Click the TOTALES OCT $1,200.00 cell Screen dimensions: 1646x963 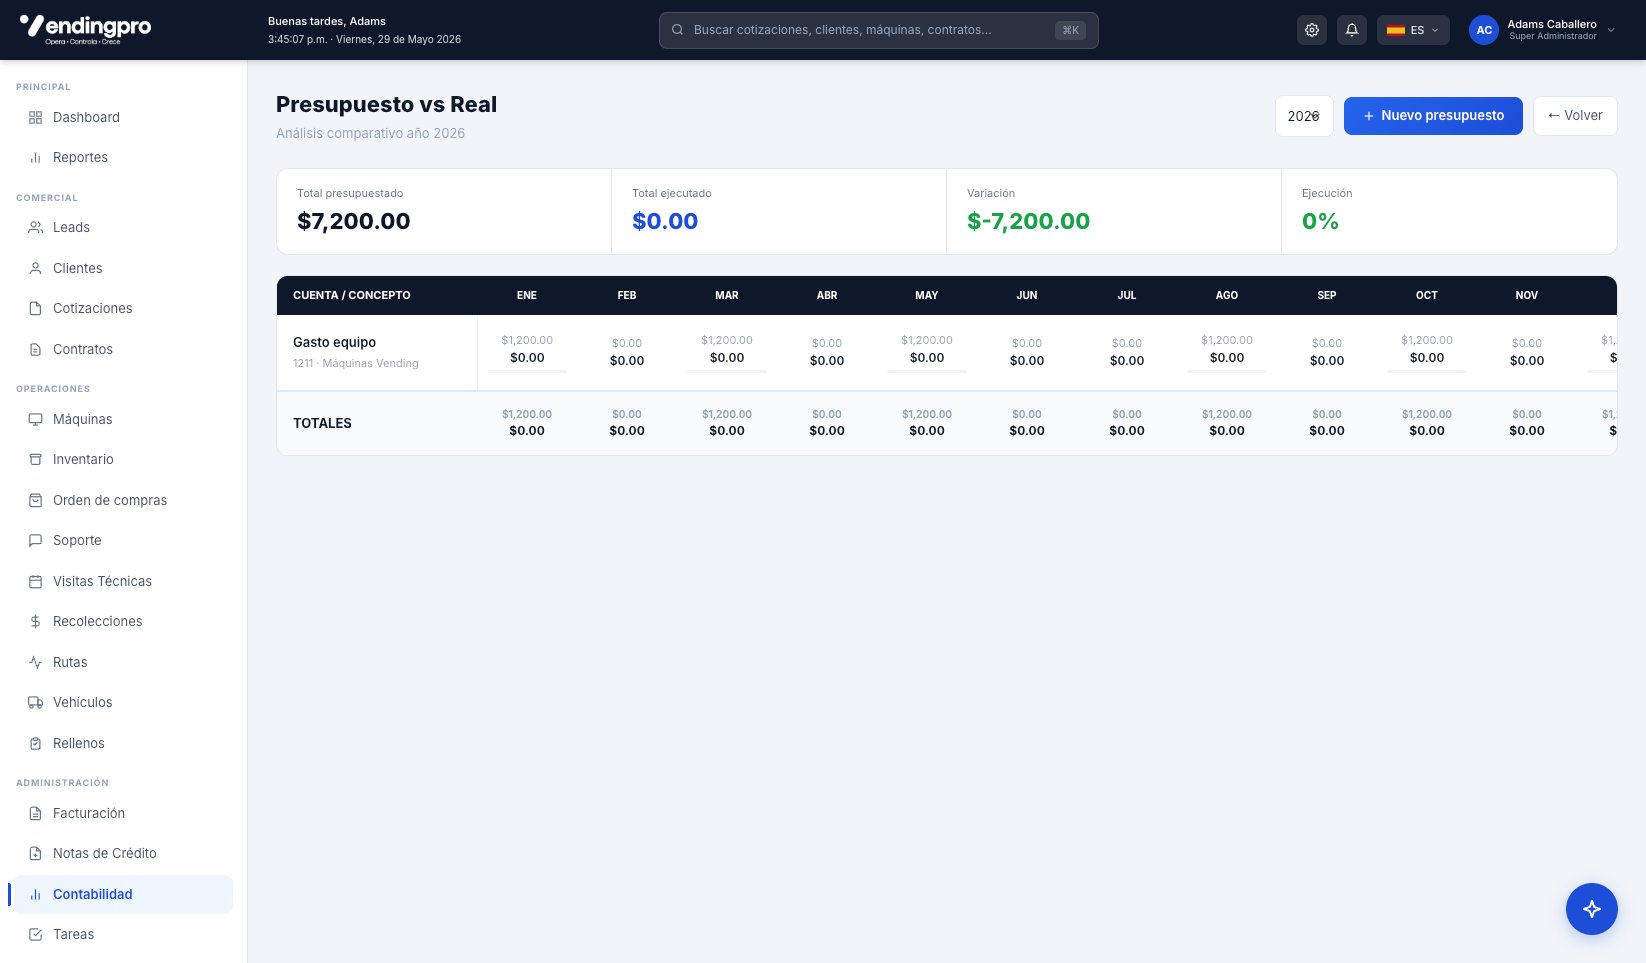[x=1427, y=414]
